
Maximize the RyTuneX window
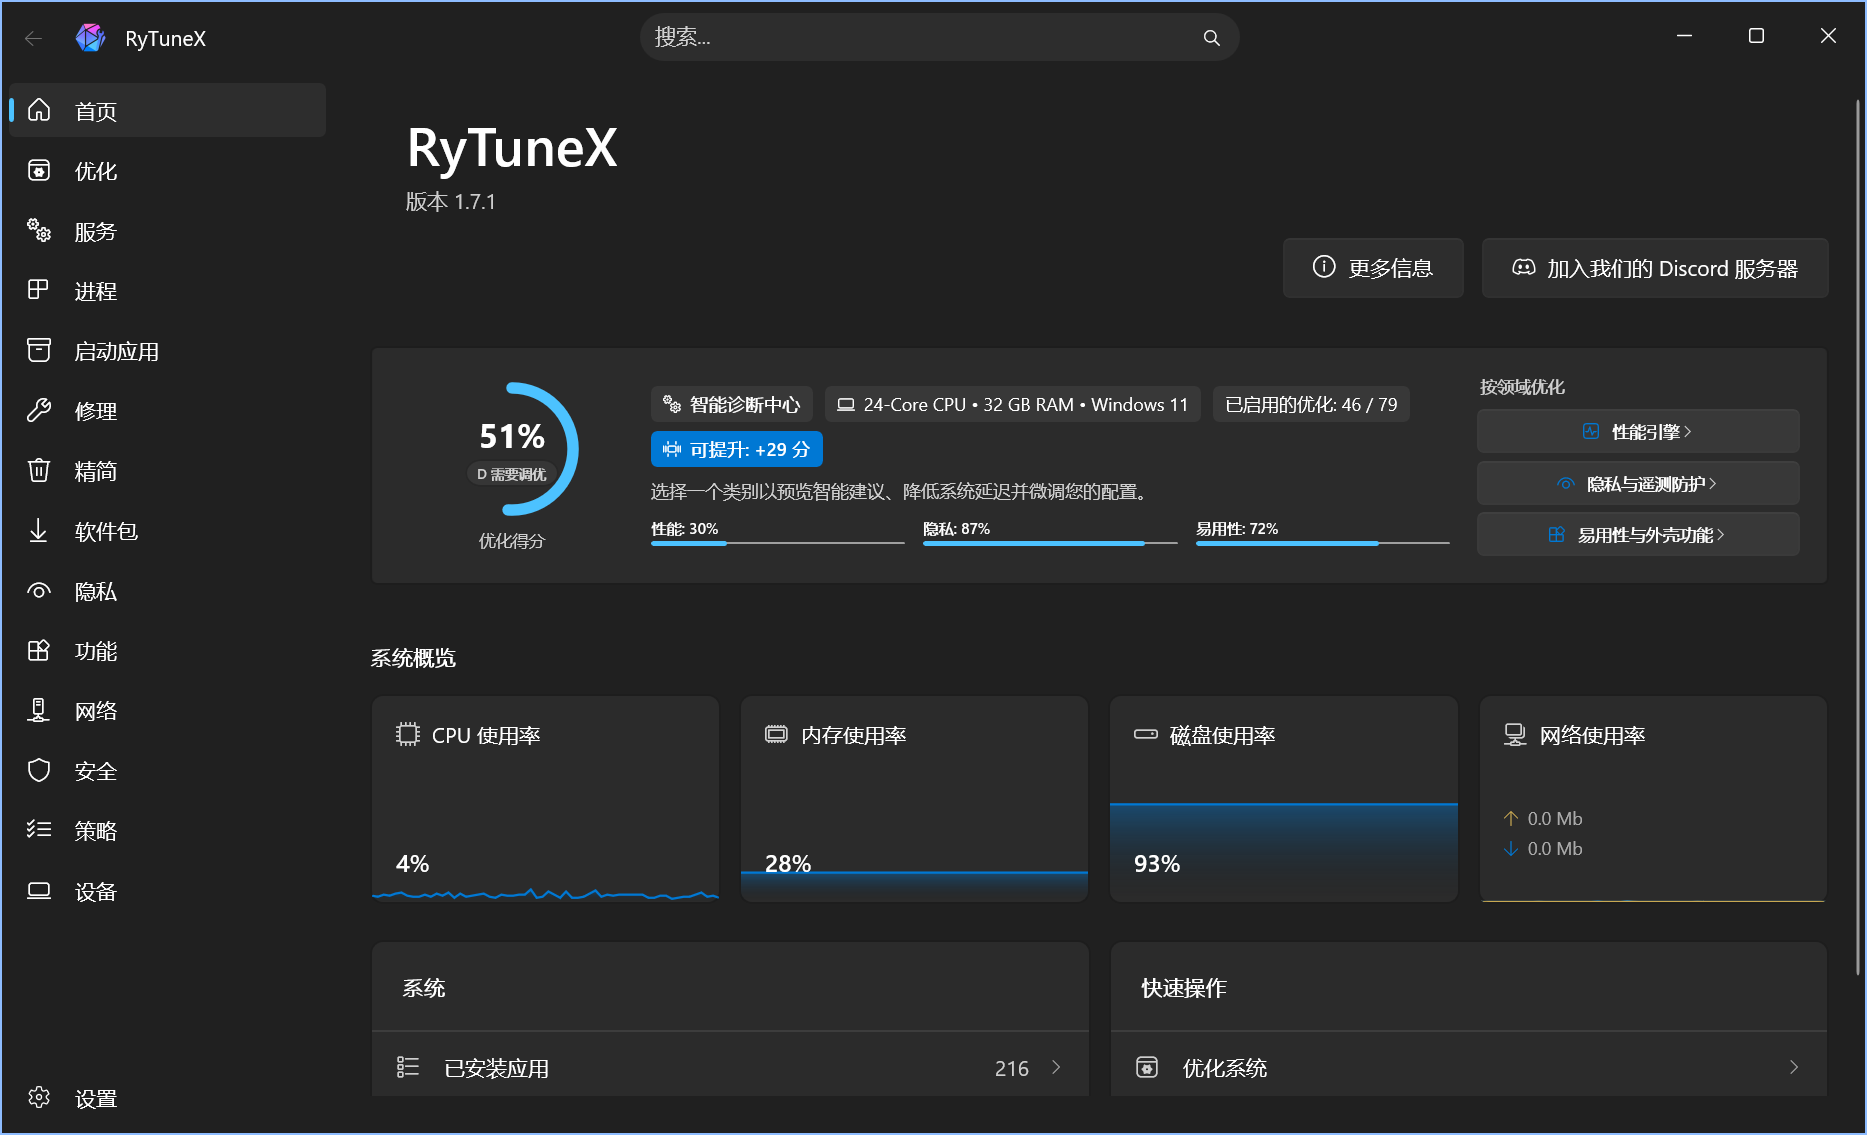coord(1756,36)
